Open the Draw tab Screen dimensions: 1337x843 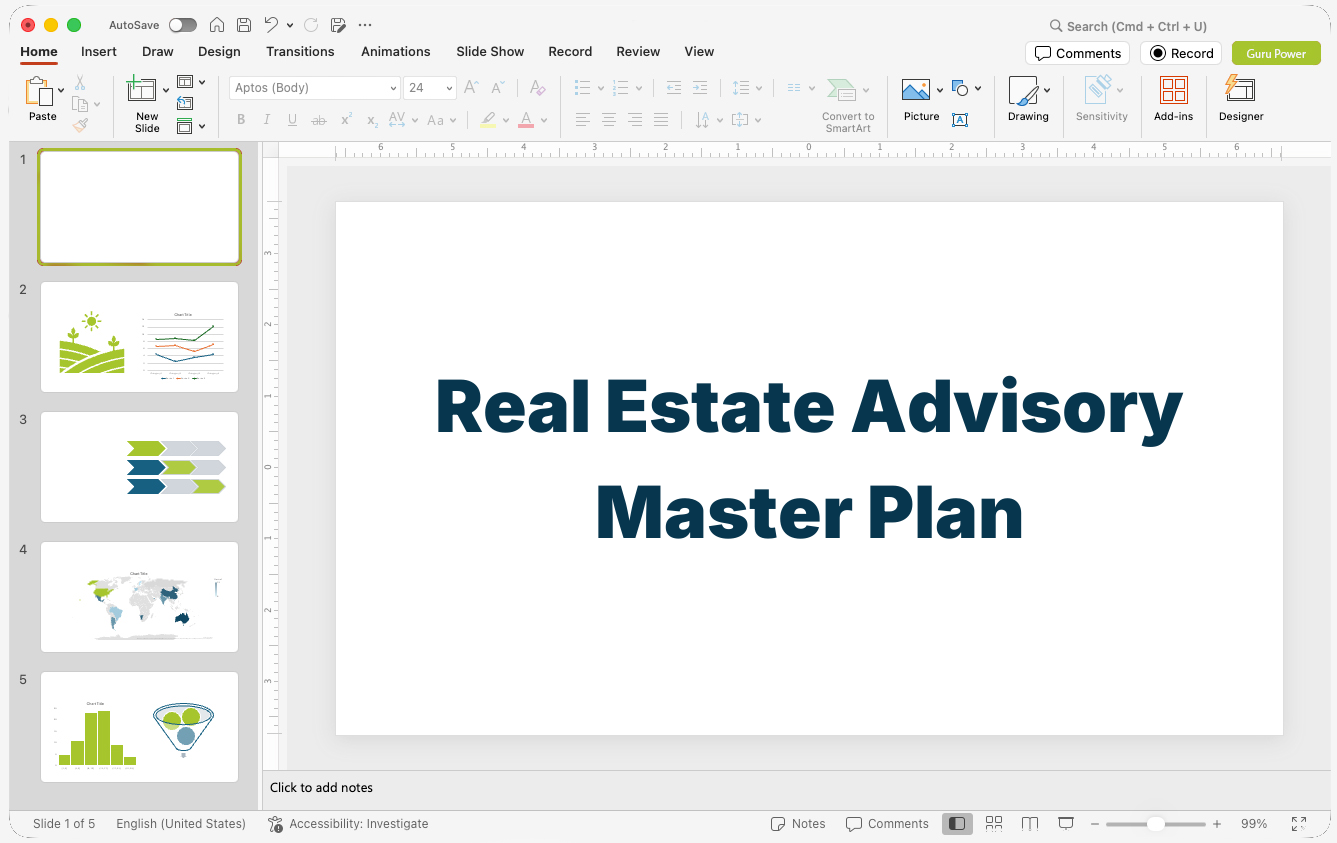click(157, 52)
